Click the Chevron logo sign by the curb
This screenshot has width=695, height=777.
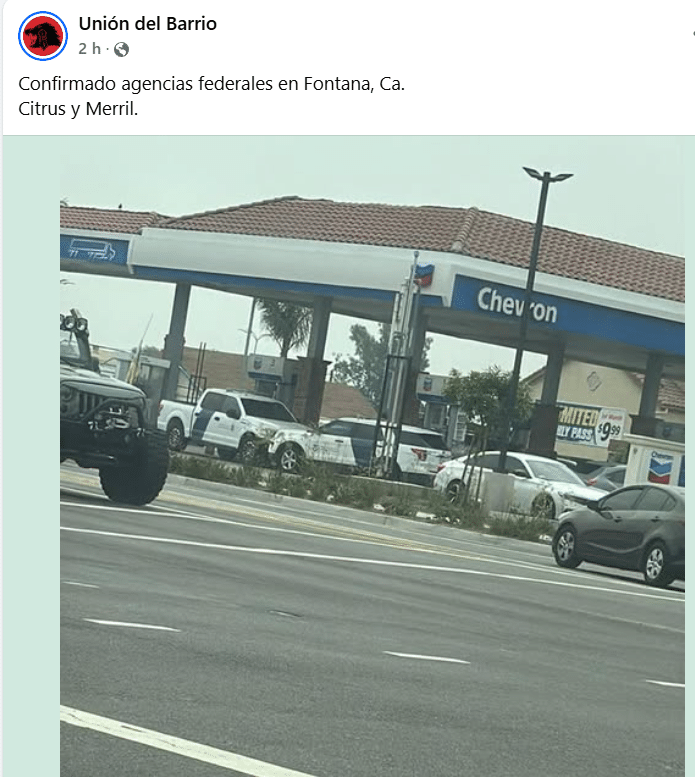660,468
